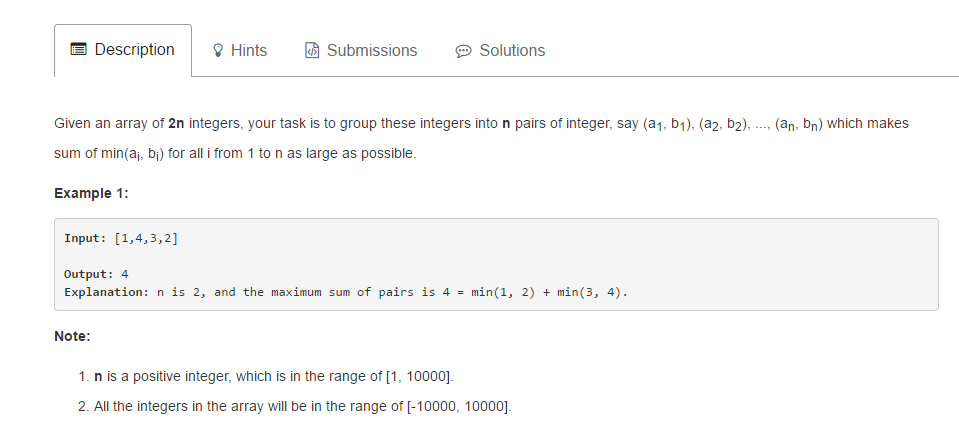Click the Example 1 heading

(x=91, y=193)
